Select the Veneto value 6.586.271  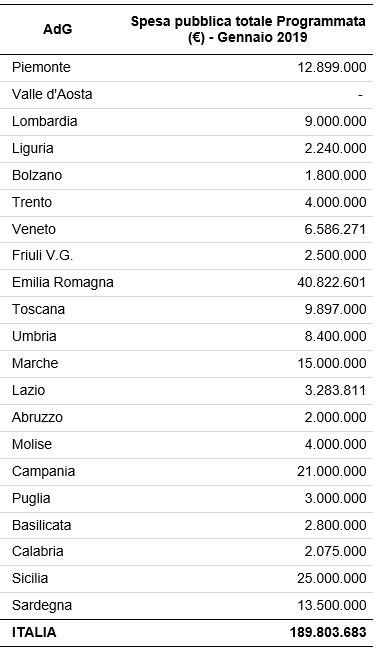click(335, 229)
